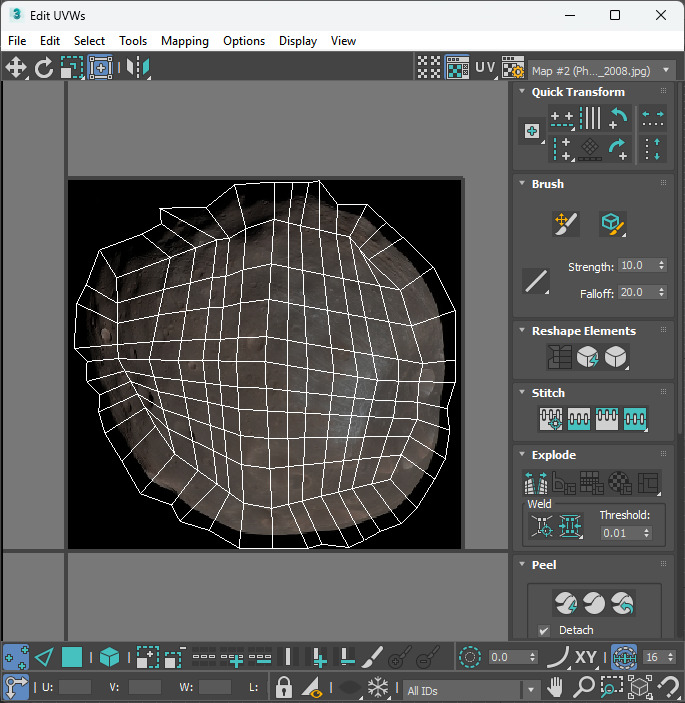The height and width of the screenshot is (703, 685).
Task: Open the Display menu
Action: (x=298, y=41)
